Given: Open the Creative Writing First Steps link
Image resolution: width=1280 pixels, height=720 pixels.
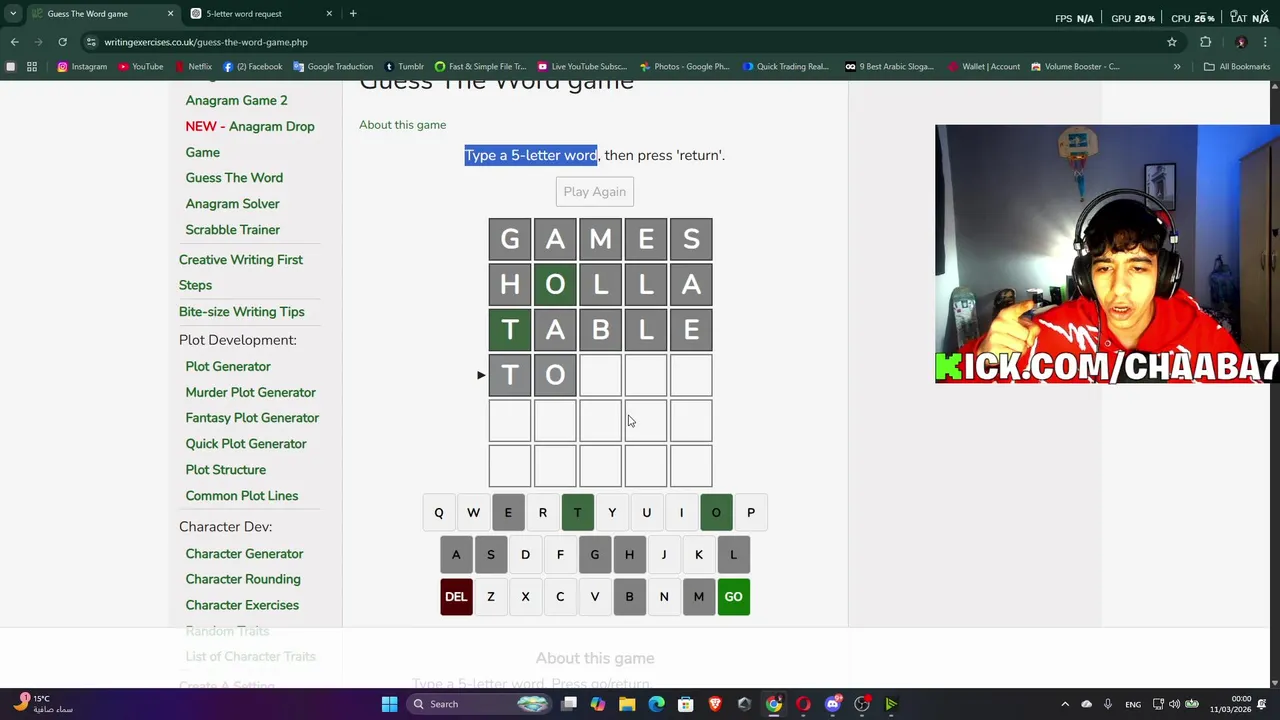Looking at the screenshot, I should (x=240, y=272).
